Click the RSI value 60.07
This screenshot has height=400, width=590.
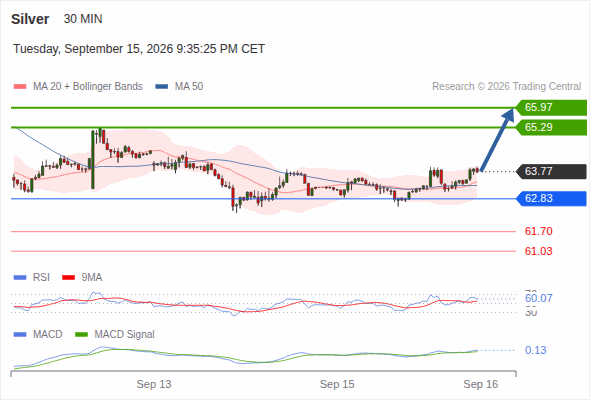click(538, 298)
